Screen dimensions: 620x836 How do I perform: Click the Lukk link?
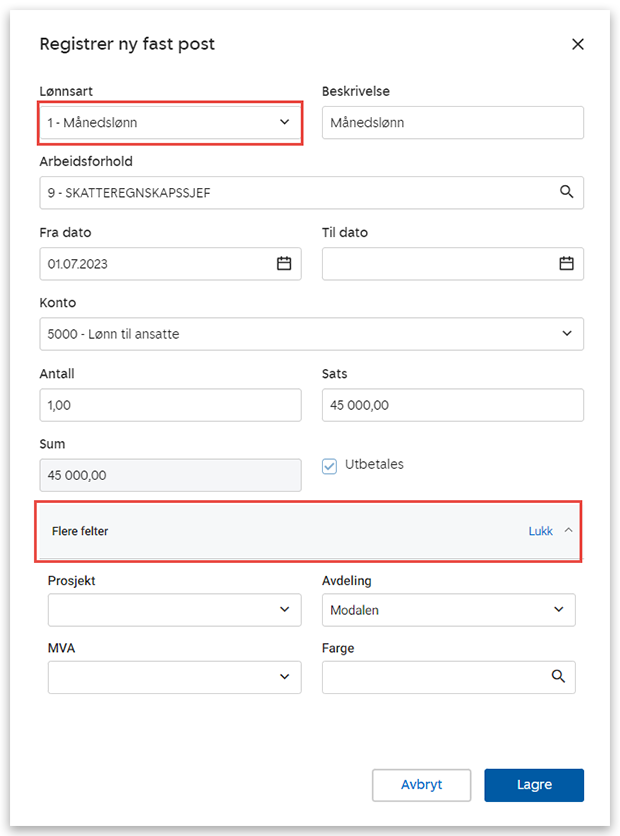coord(540,531)
